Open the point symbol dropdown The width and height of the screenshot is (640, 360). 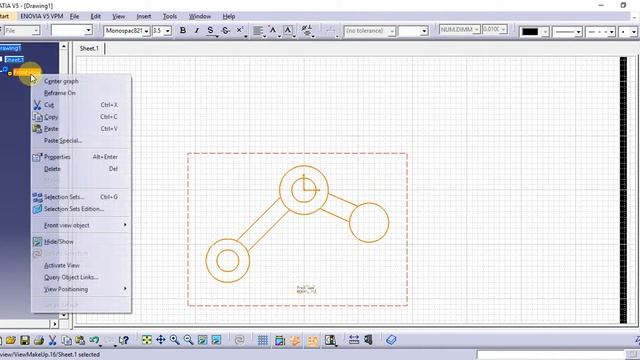pyautogui.click(x=633, y=31)
